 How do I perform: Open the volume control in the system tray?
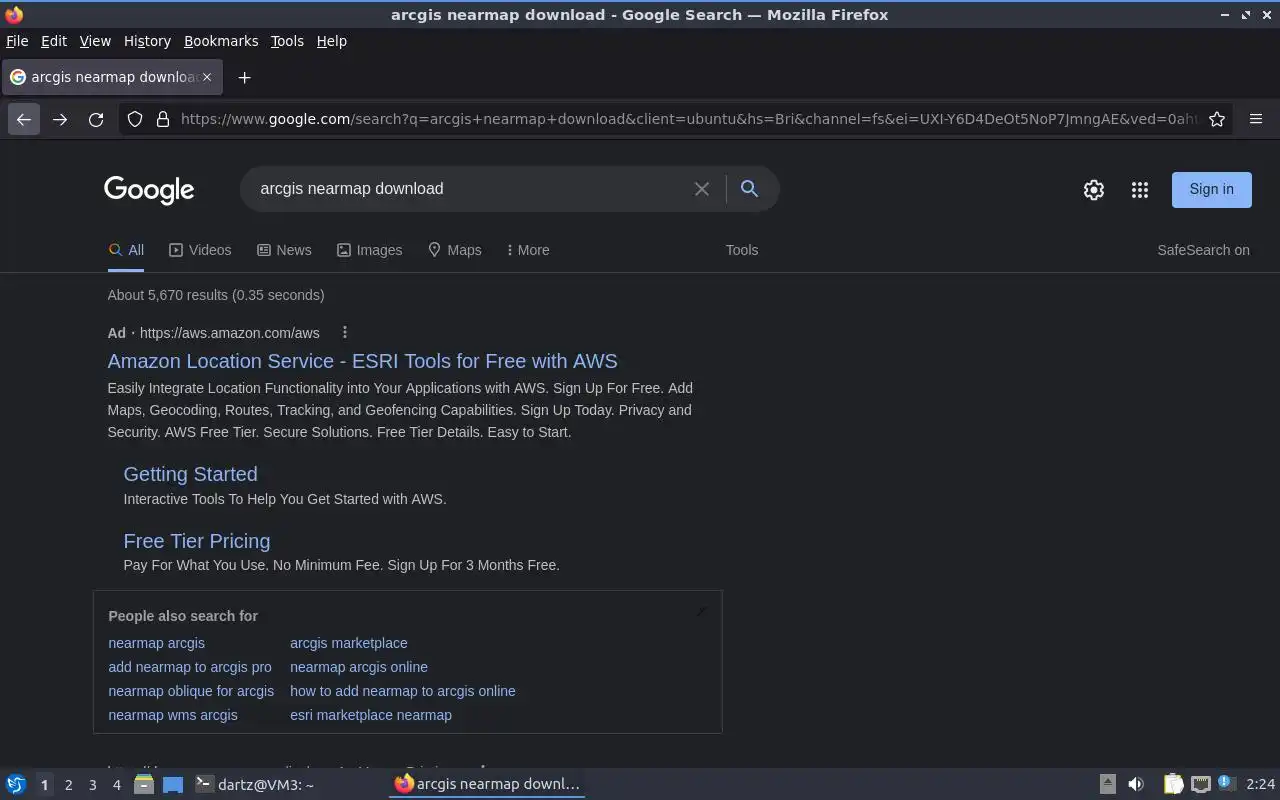1136,785
